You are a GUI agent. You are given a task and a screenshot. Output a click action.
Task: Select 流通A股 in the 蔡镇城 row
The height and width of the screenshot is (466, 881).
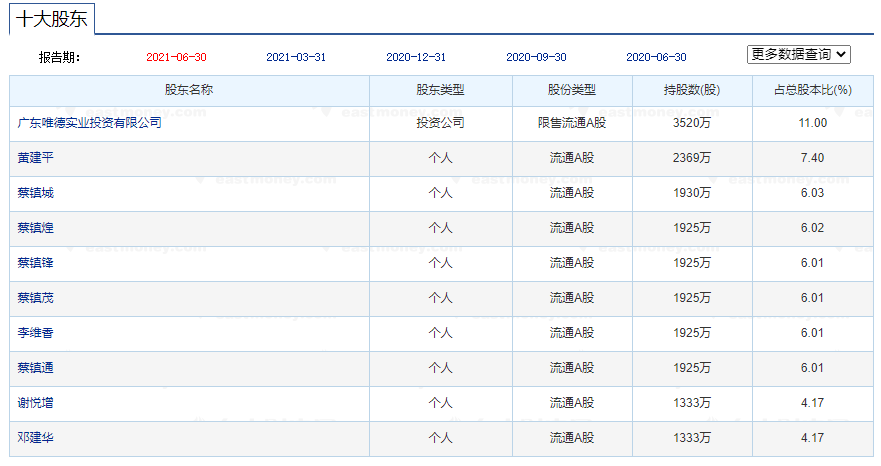point(572,193)
